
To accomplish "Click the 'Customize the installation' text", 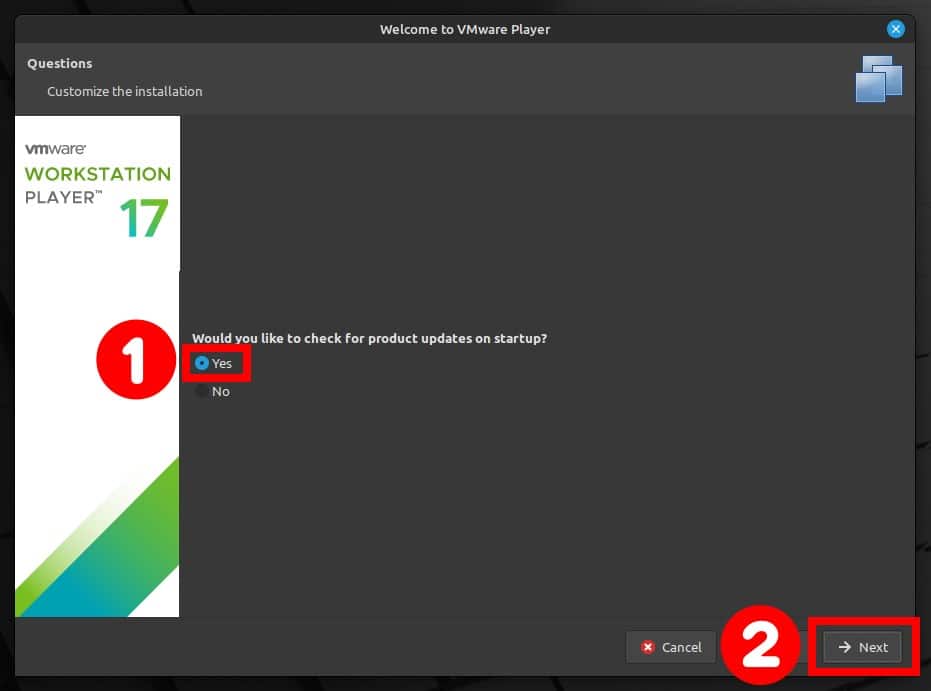I will (125, 91).
